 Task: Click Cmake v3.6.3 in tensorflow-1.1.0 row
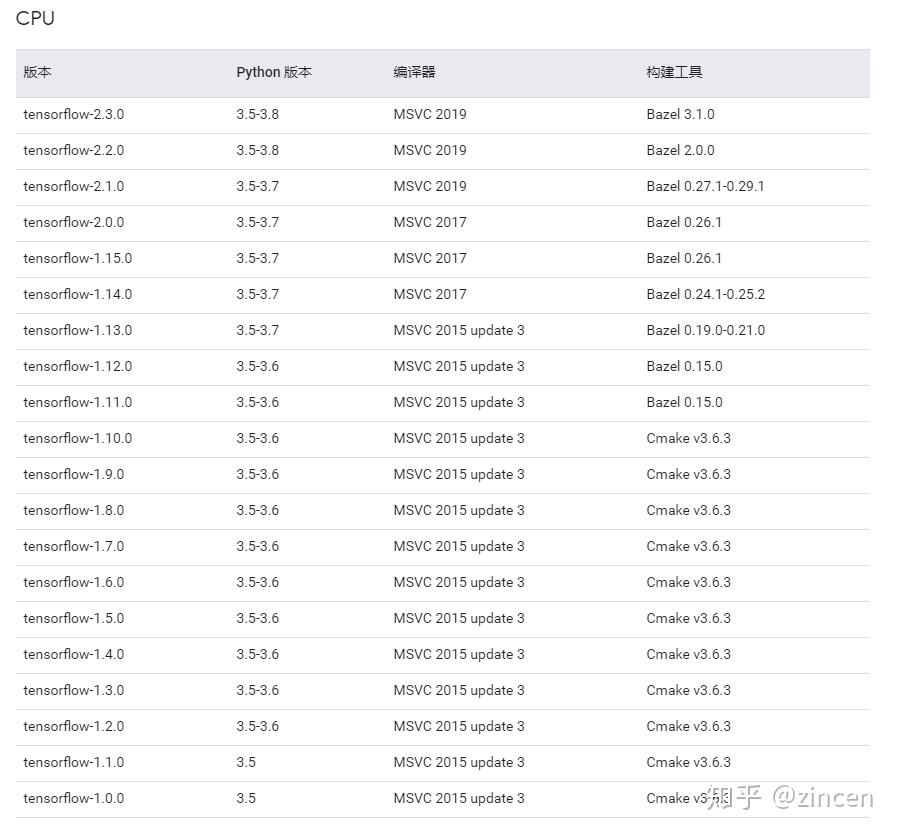(689, 763)
